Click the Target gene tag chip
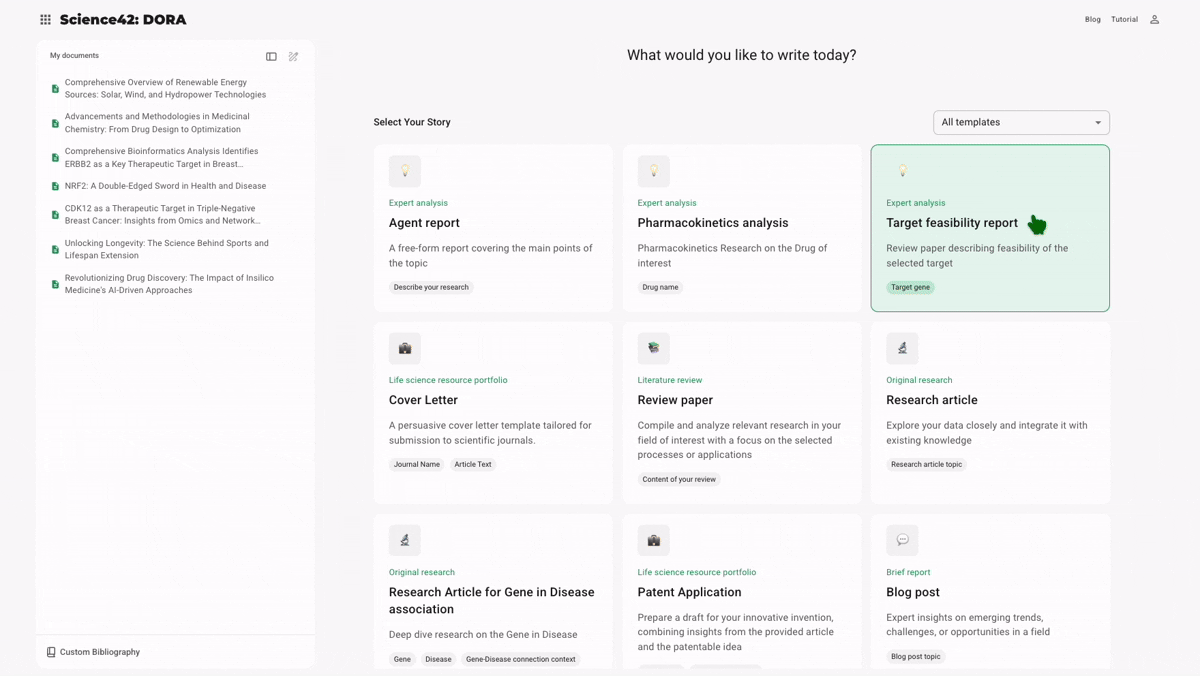Image resolution: width=1200 pixels, height=676 pixels. [x=910, y=287]
